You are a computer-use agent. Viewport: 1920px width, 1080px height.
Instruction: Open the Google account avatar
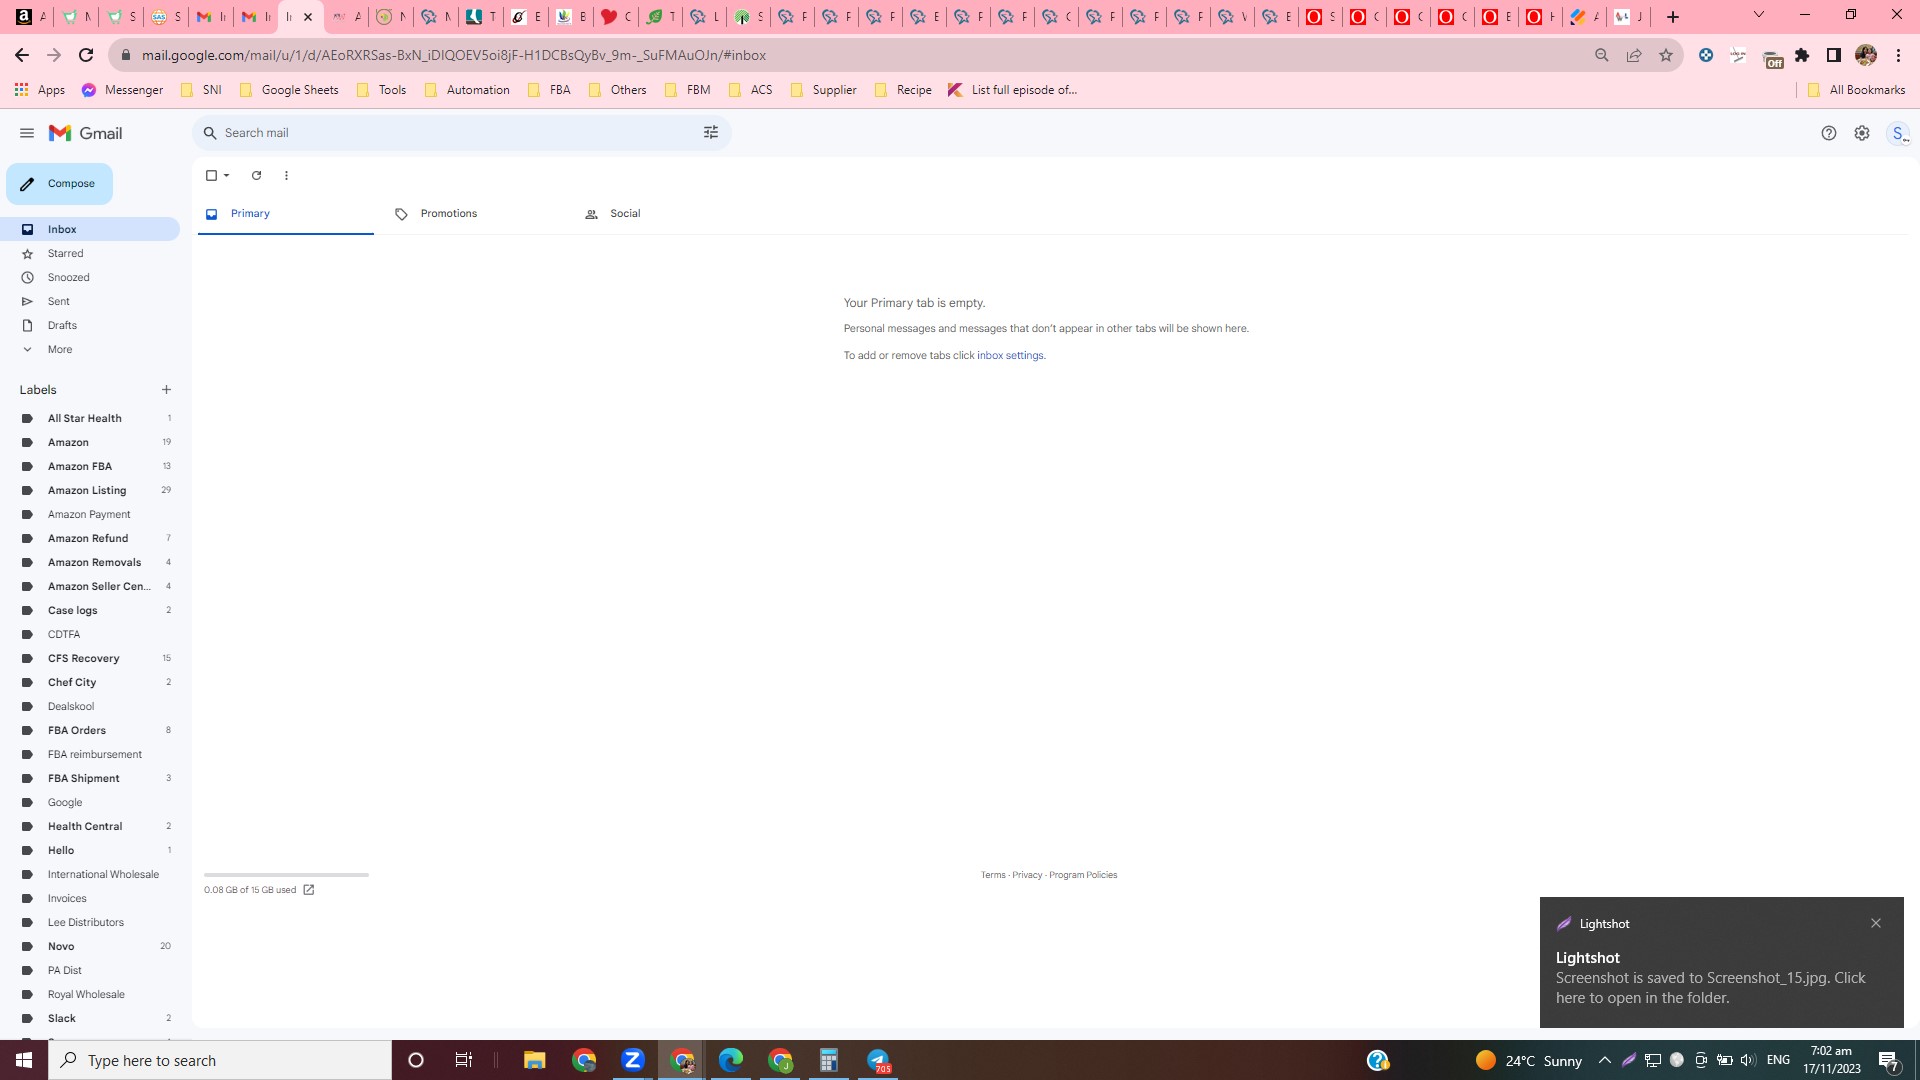click(x=1898, y=133)
